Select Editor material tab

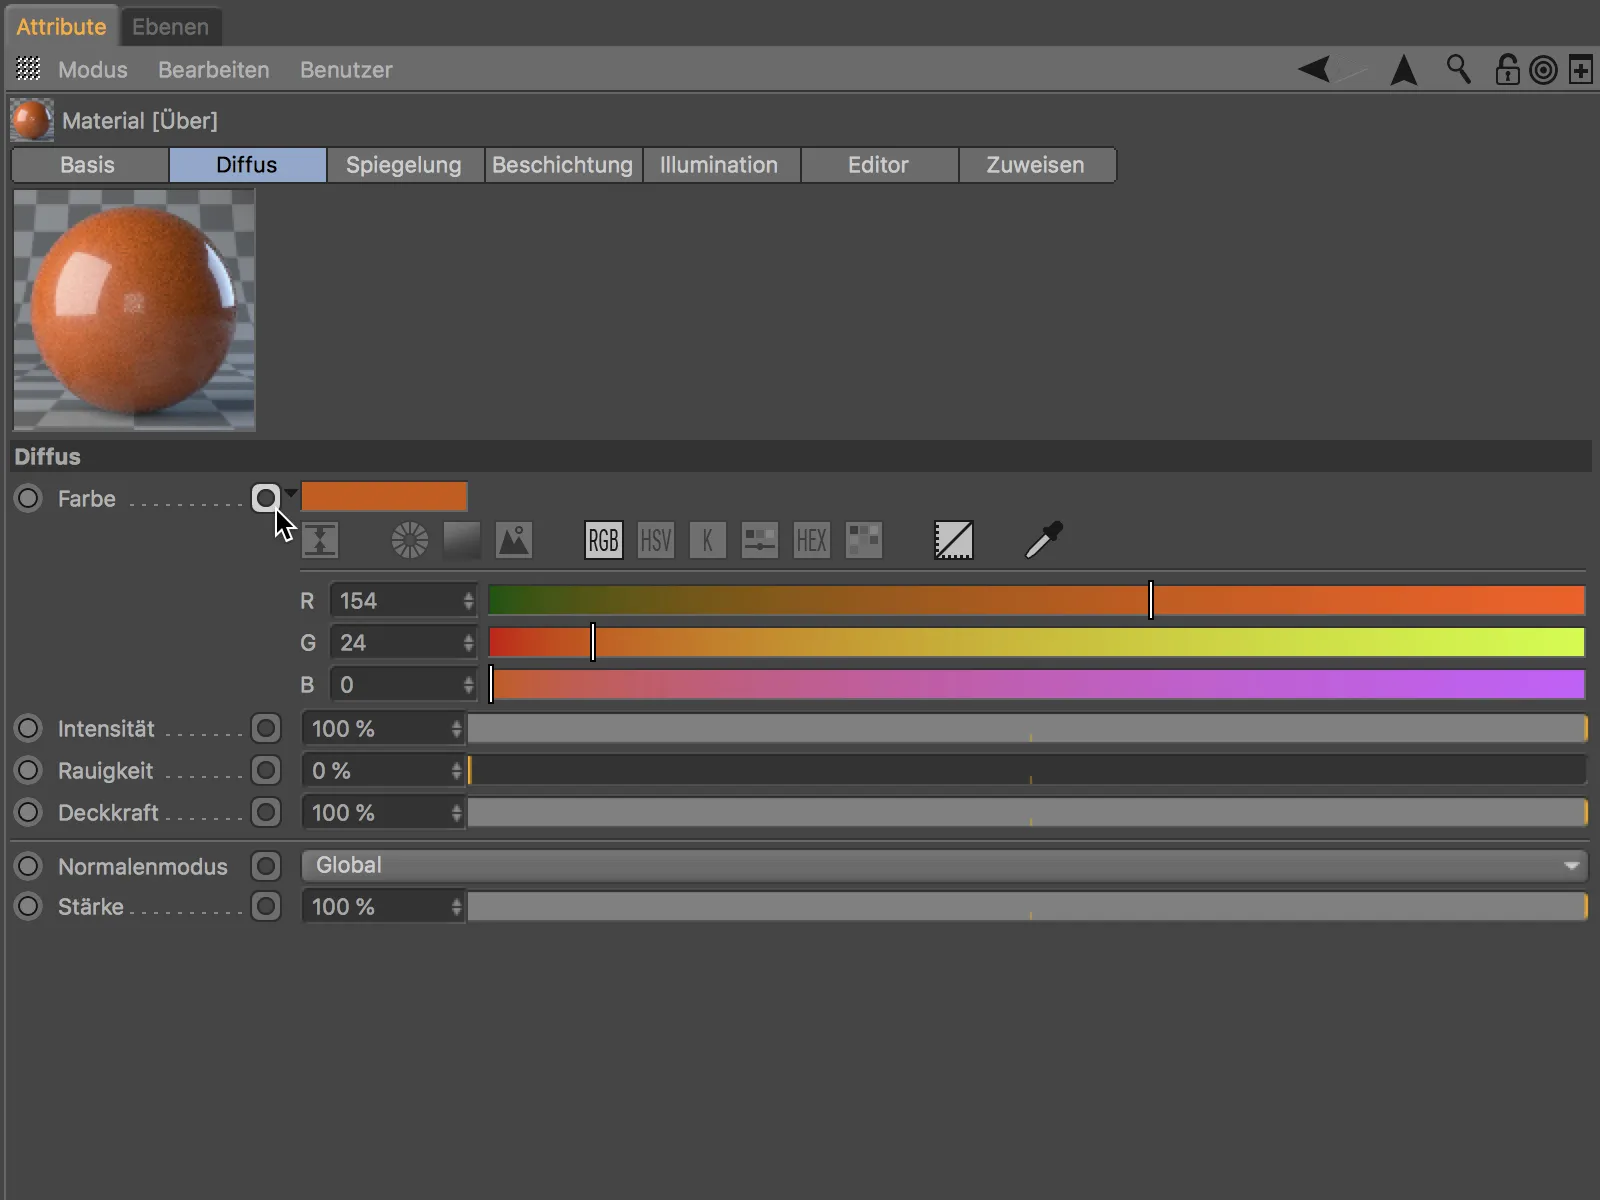pos(879,165)
